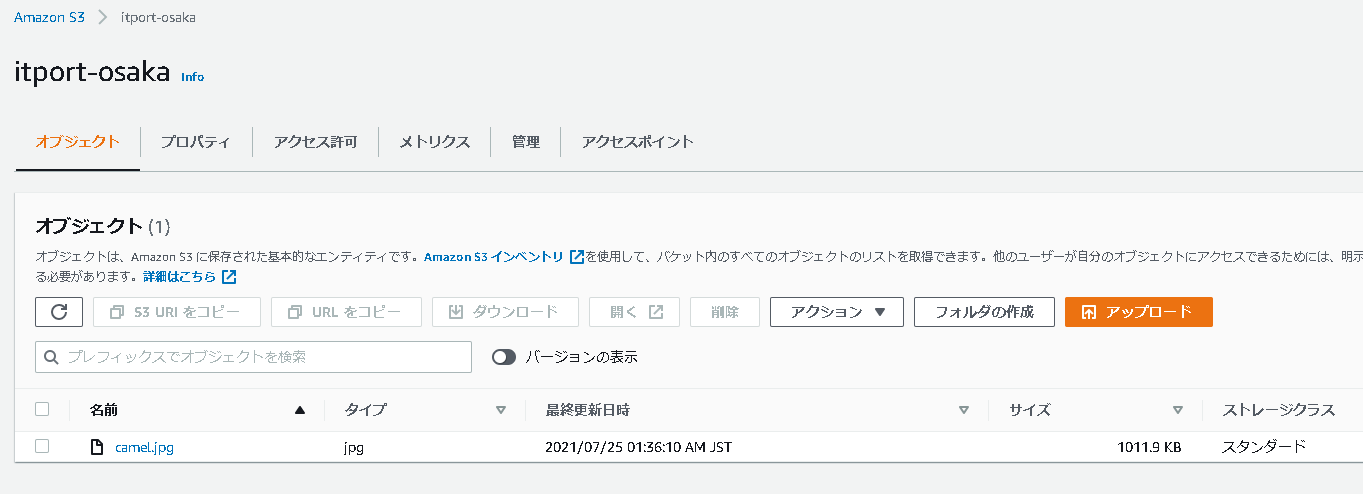Select all objects with the header checkbox
Image resolution: width=1363 pixels, height=494 pixels.
[x=42, y=409]
